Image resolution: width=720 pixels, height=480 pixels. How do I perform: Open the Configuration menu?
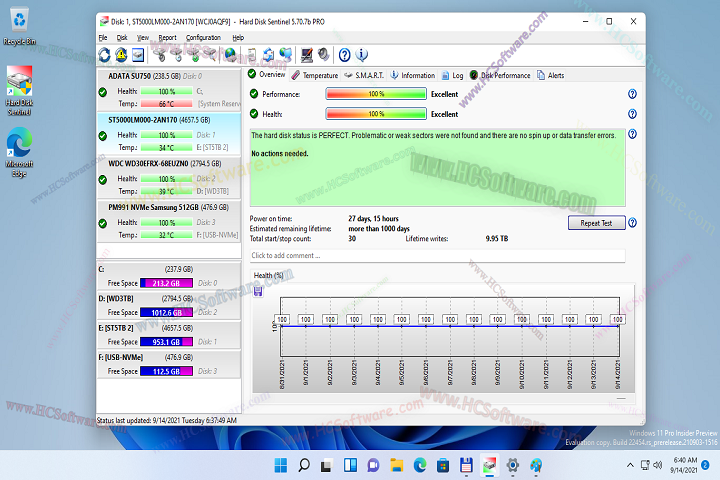203,38
